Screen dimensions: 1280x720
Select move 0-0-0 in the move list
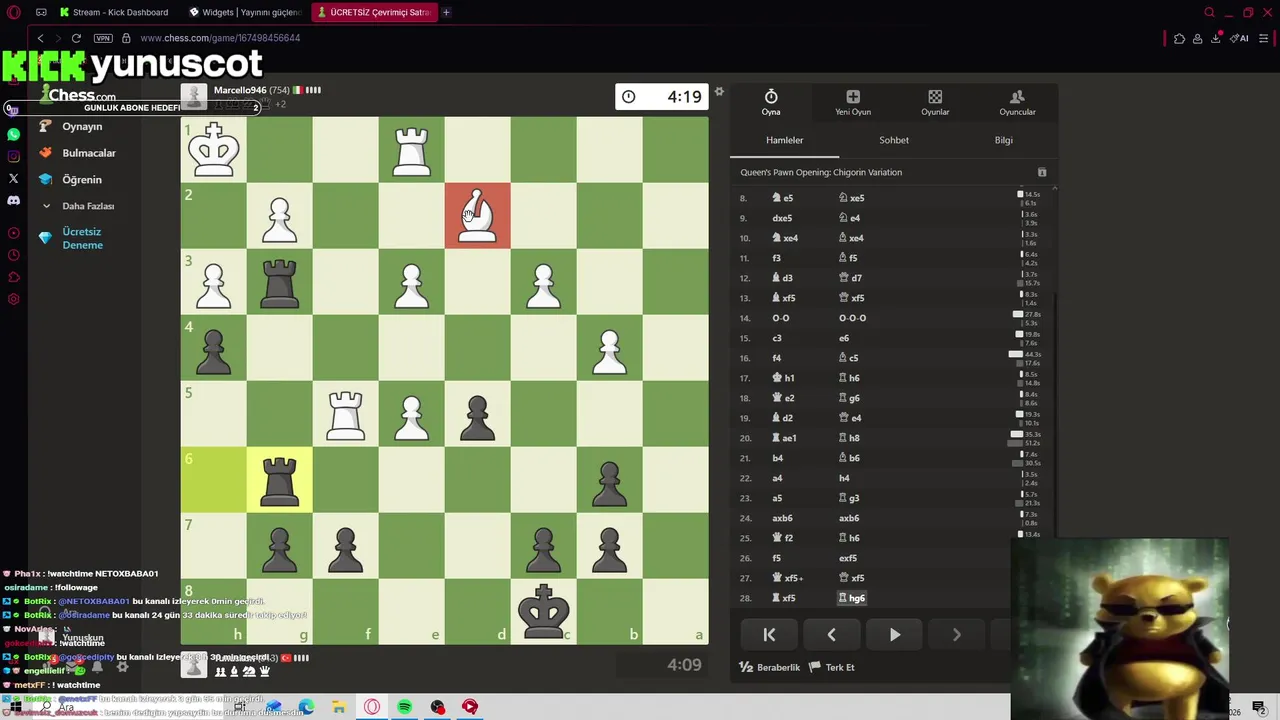coord(852,318)
